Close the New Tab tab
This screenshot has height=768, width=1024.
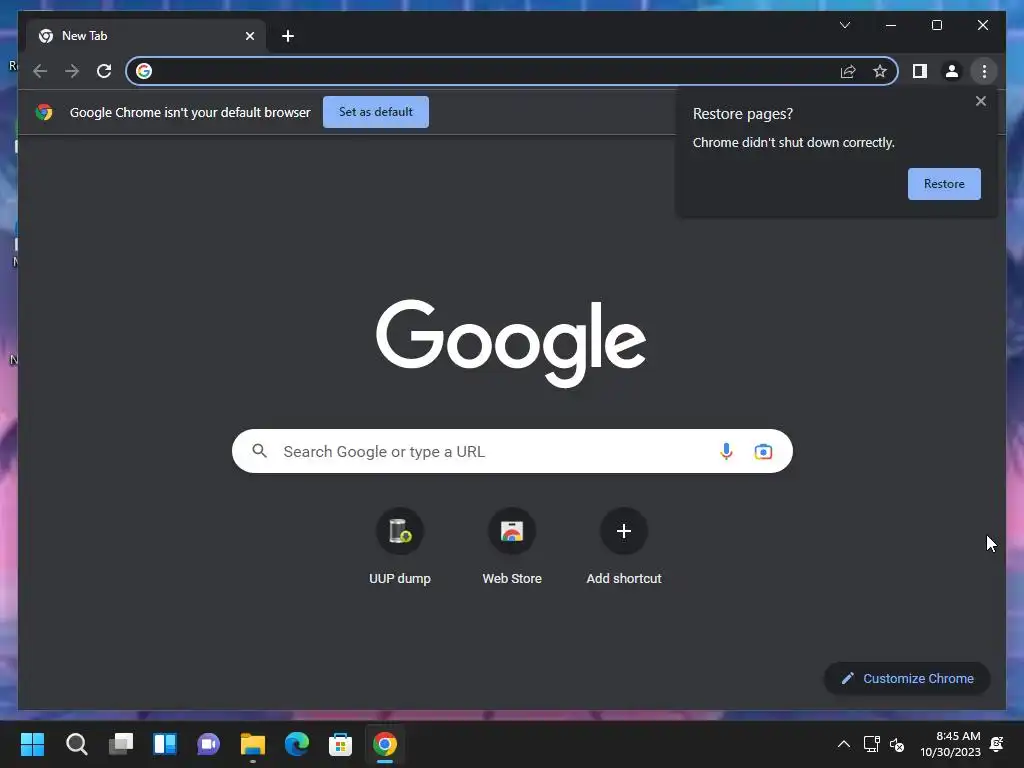(x=249, y=36)
